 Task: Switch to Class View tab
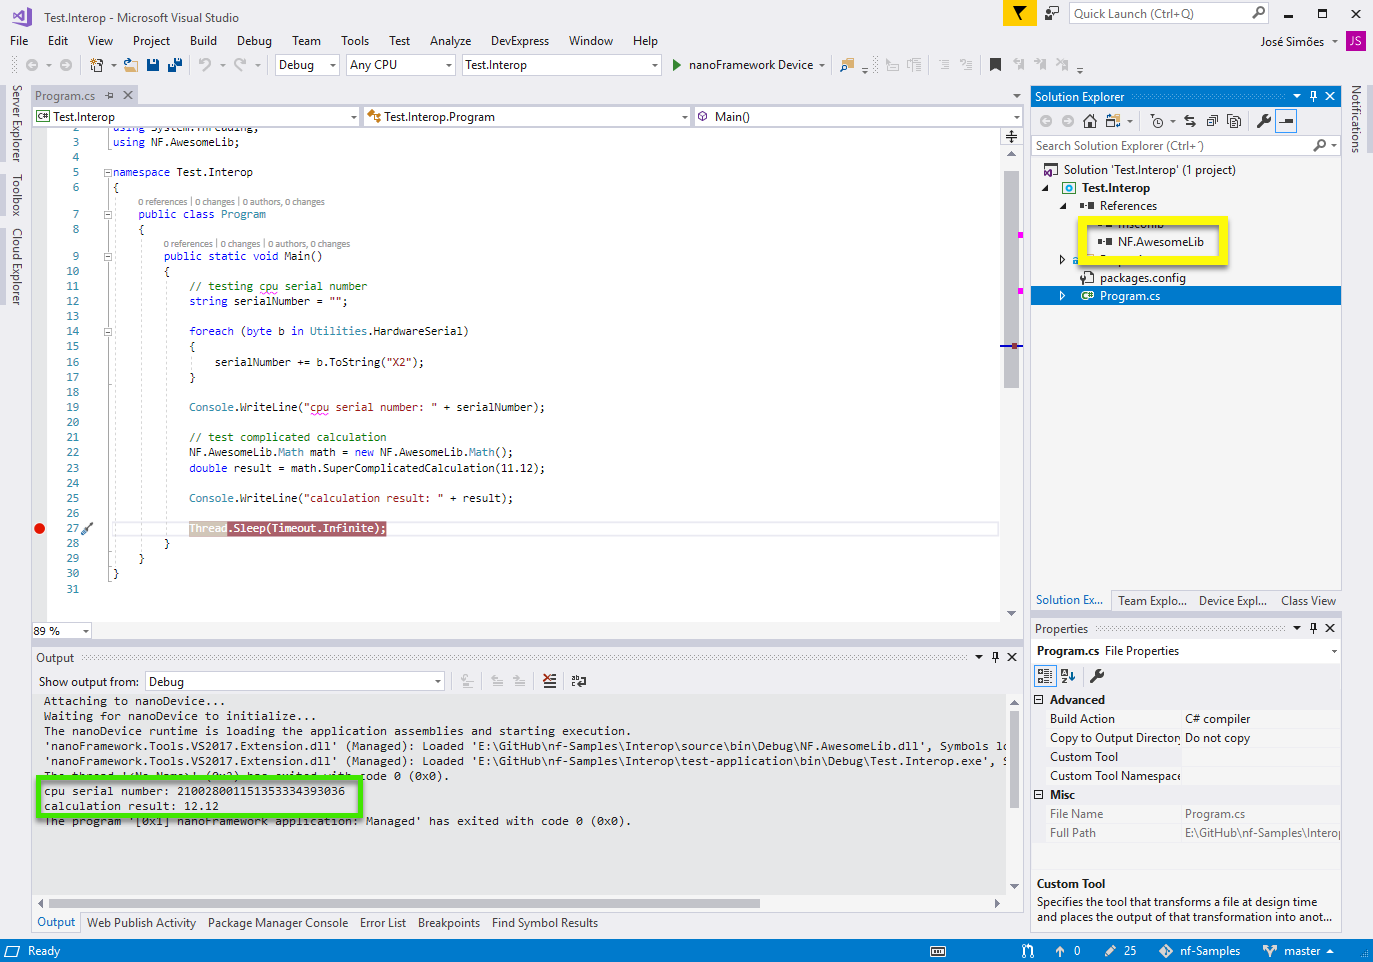click(x=1308, y=601)
